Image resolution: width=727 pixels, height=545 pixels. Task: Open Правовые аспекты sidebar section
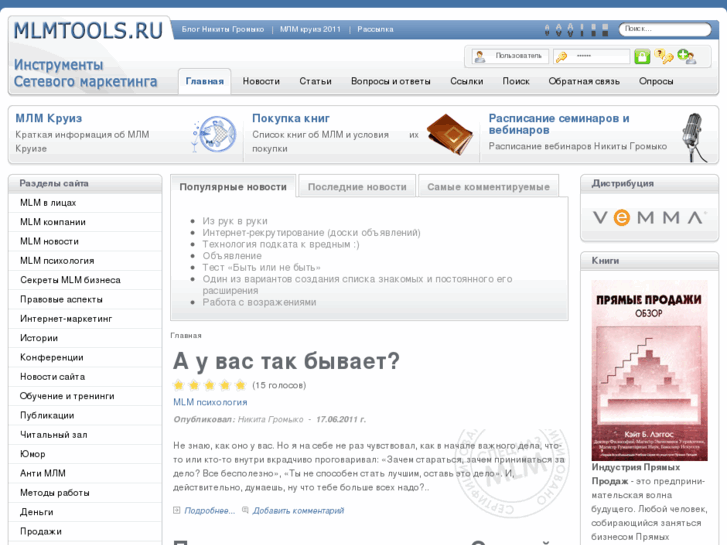85,300
